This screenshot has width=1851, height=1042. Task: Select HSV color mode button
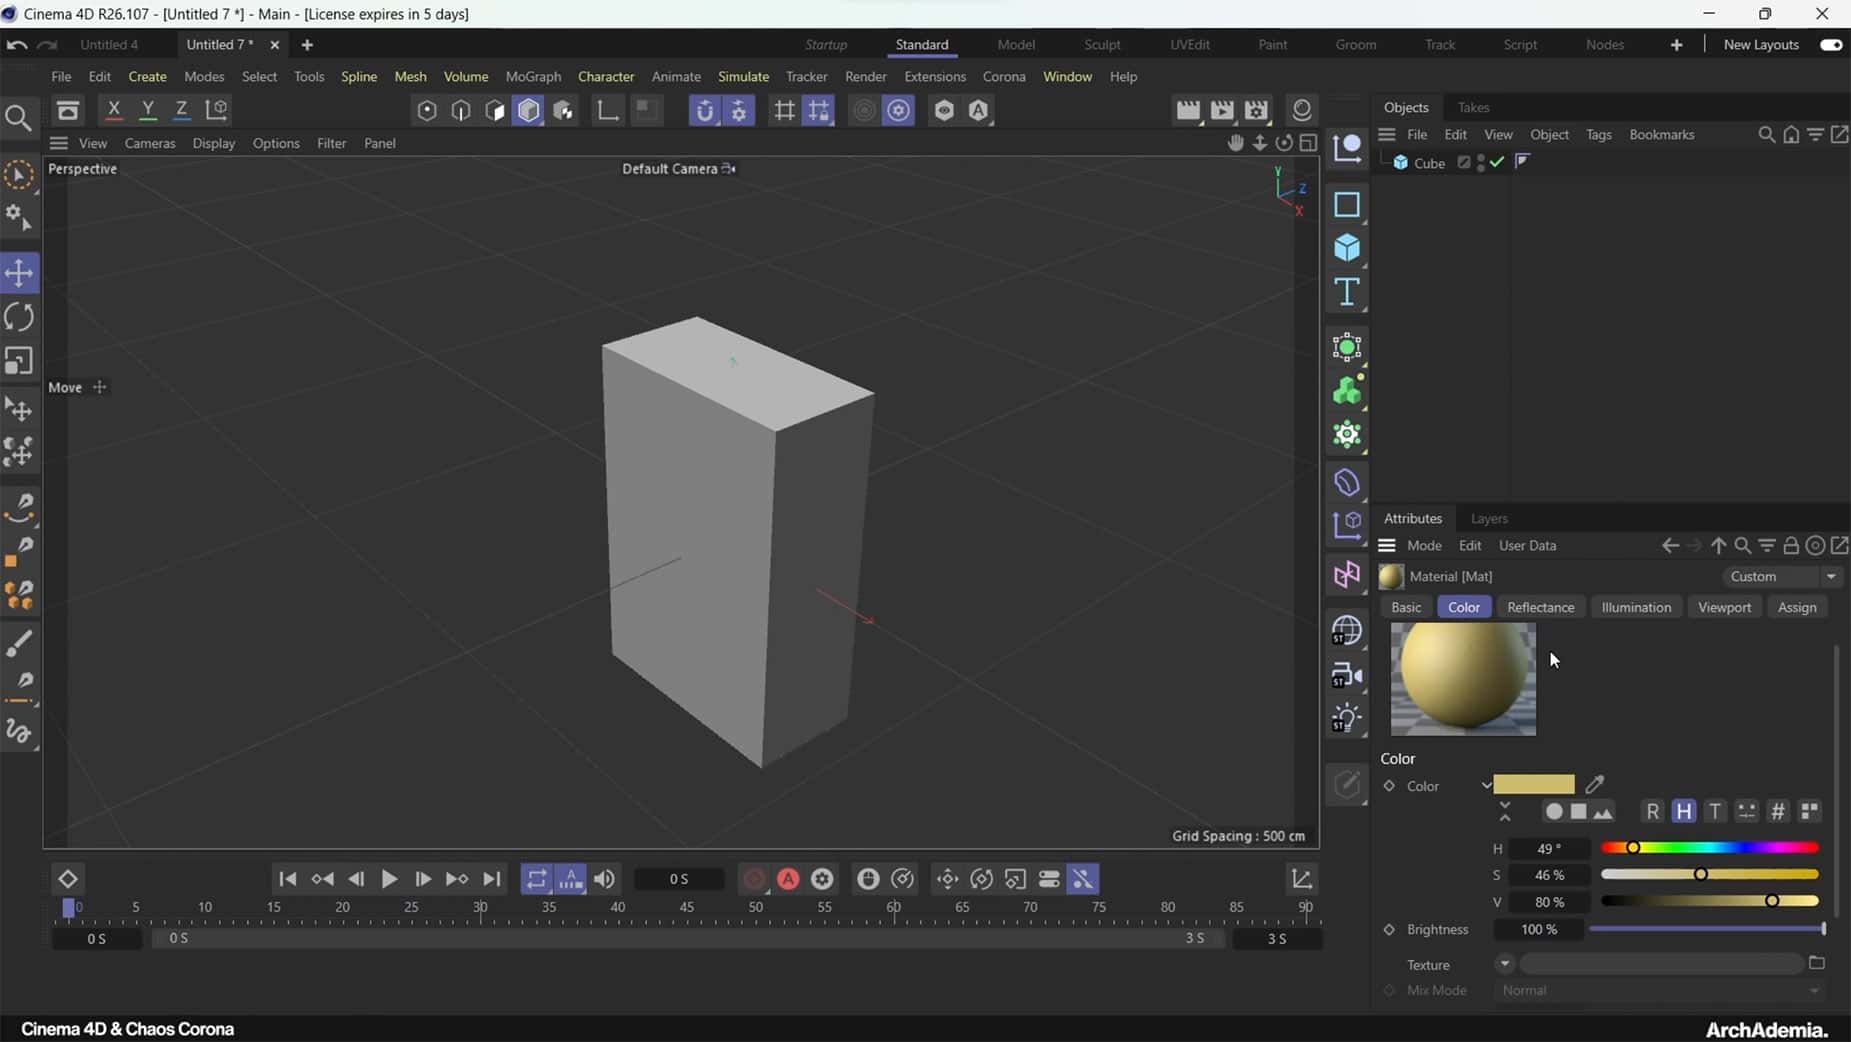tap(1684, 811)
